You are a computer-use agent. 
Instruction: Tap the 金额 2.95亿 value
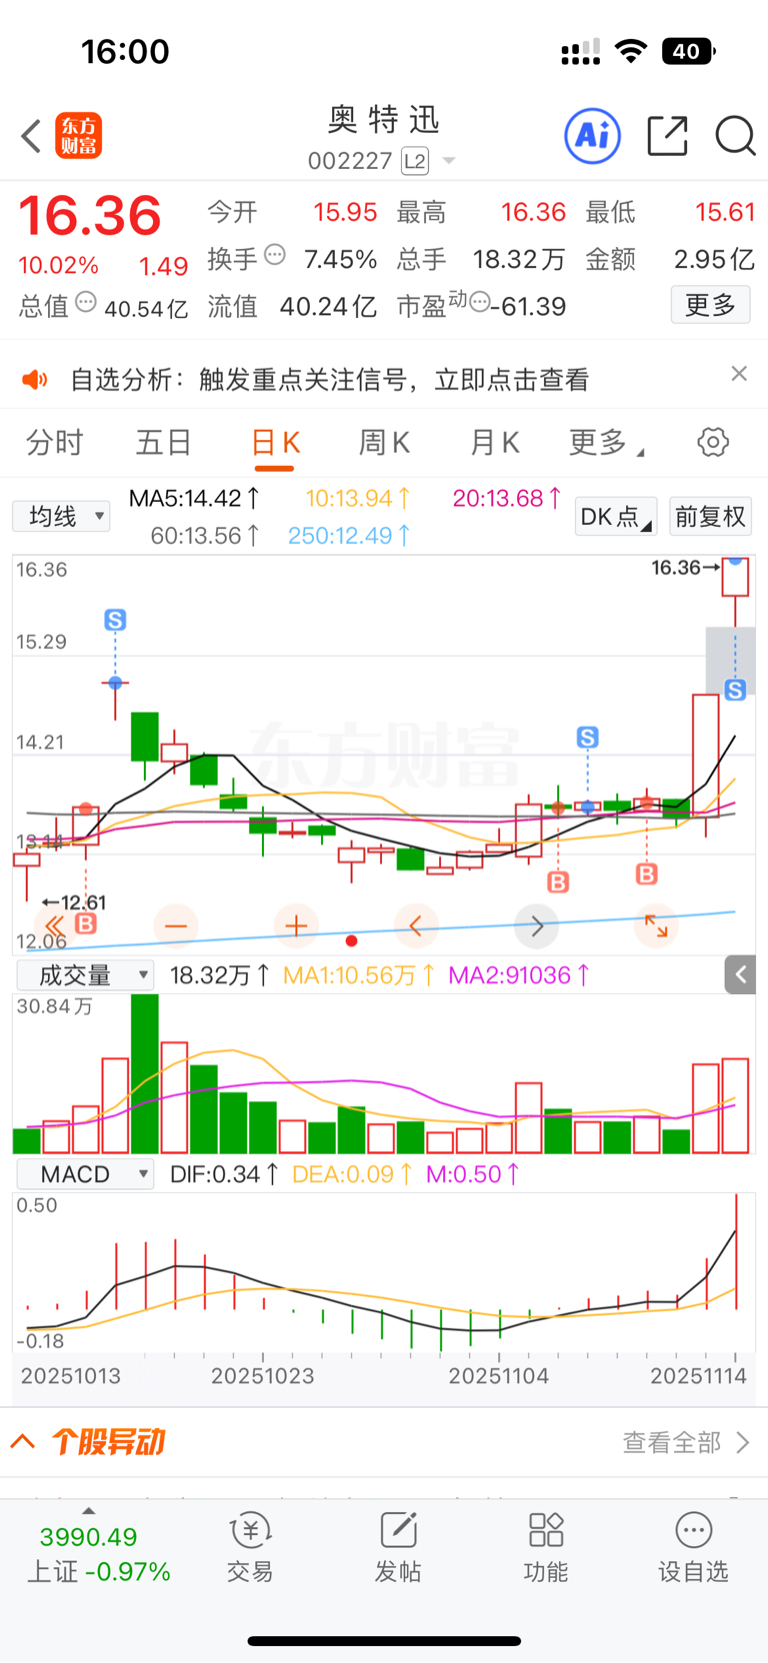(714, 259)
